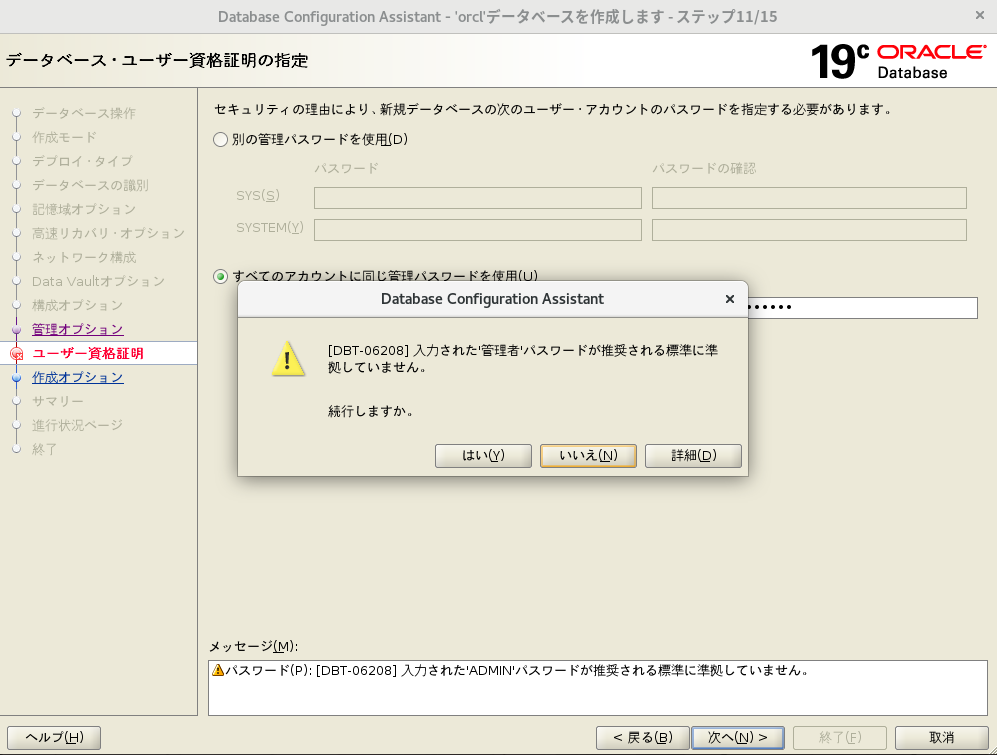This screenshot has height=755, width=997.
Task: Click the warning triangle icon in dialog
Action: pyautogui.click(x=288, y=359)
